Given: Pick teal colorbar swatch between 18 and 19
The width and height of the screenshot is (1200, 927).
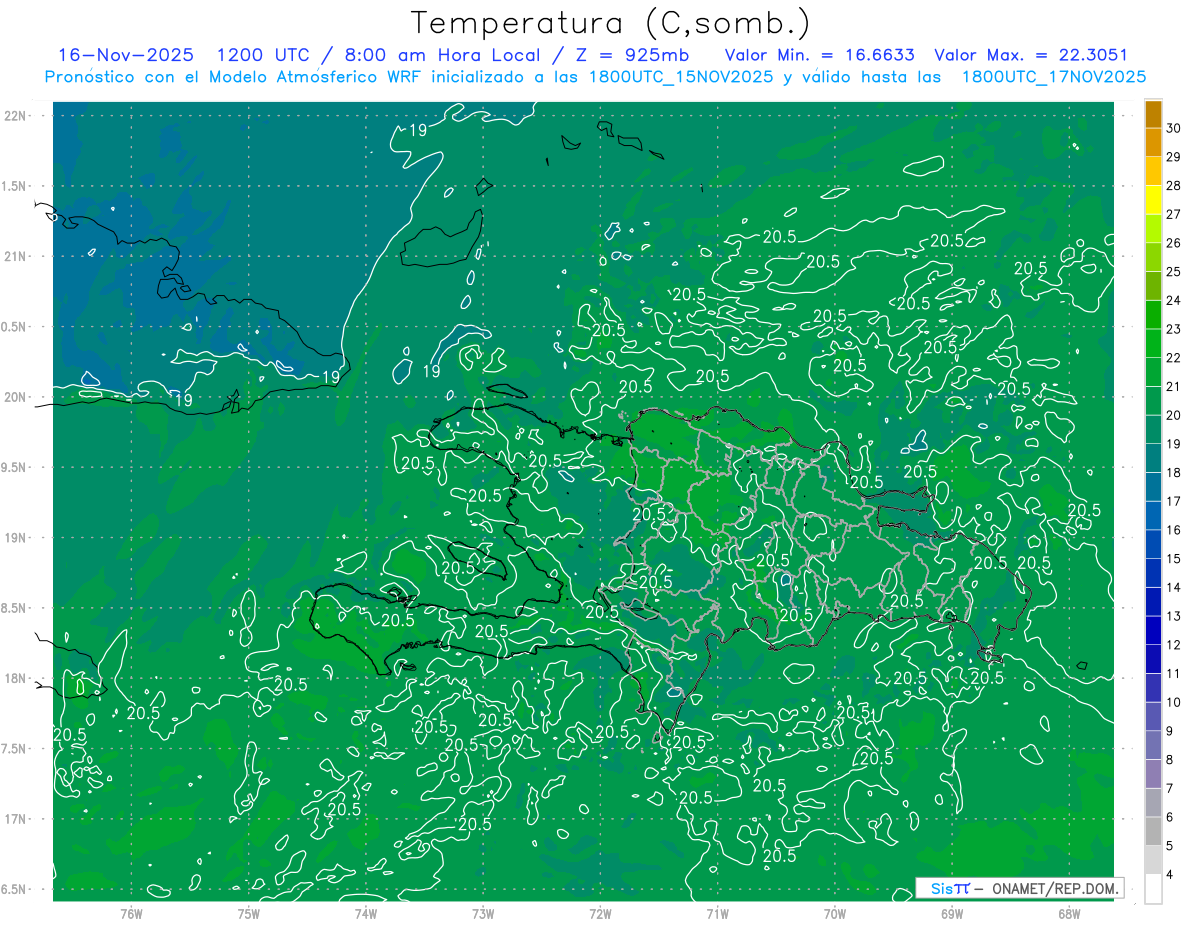Looking at the screenshot, I should point(1154,458).
